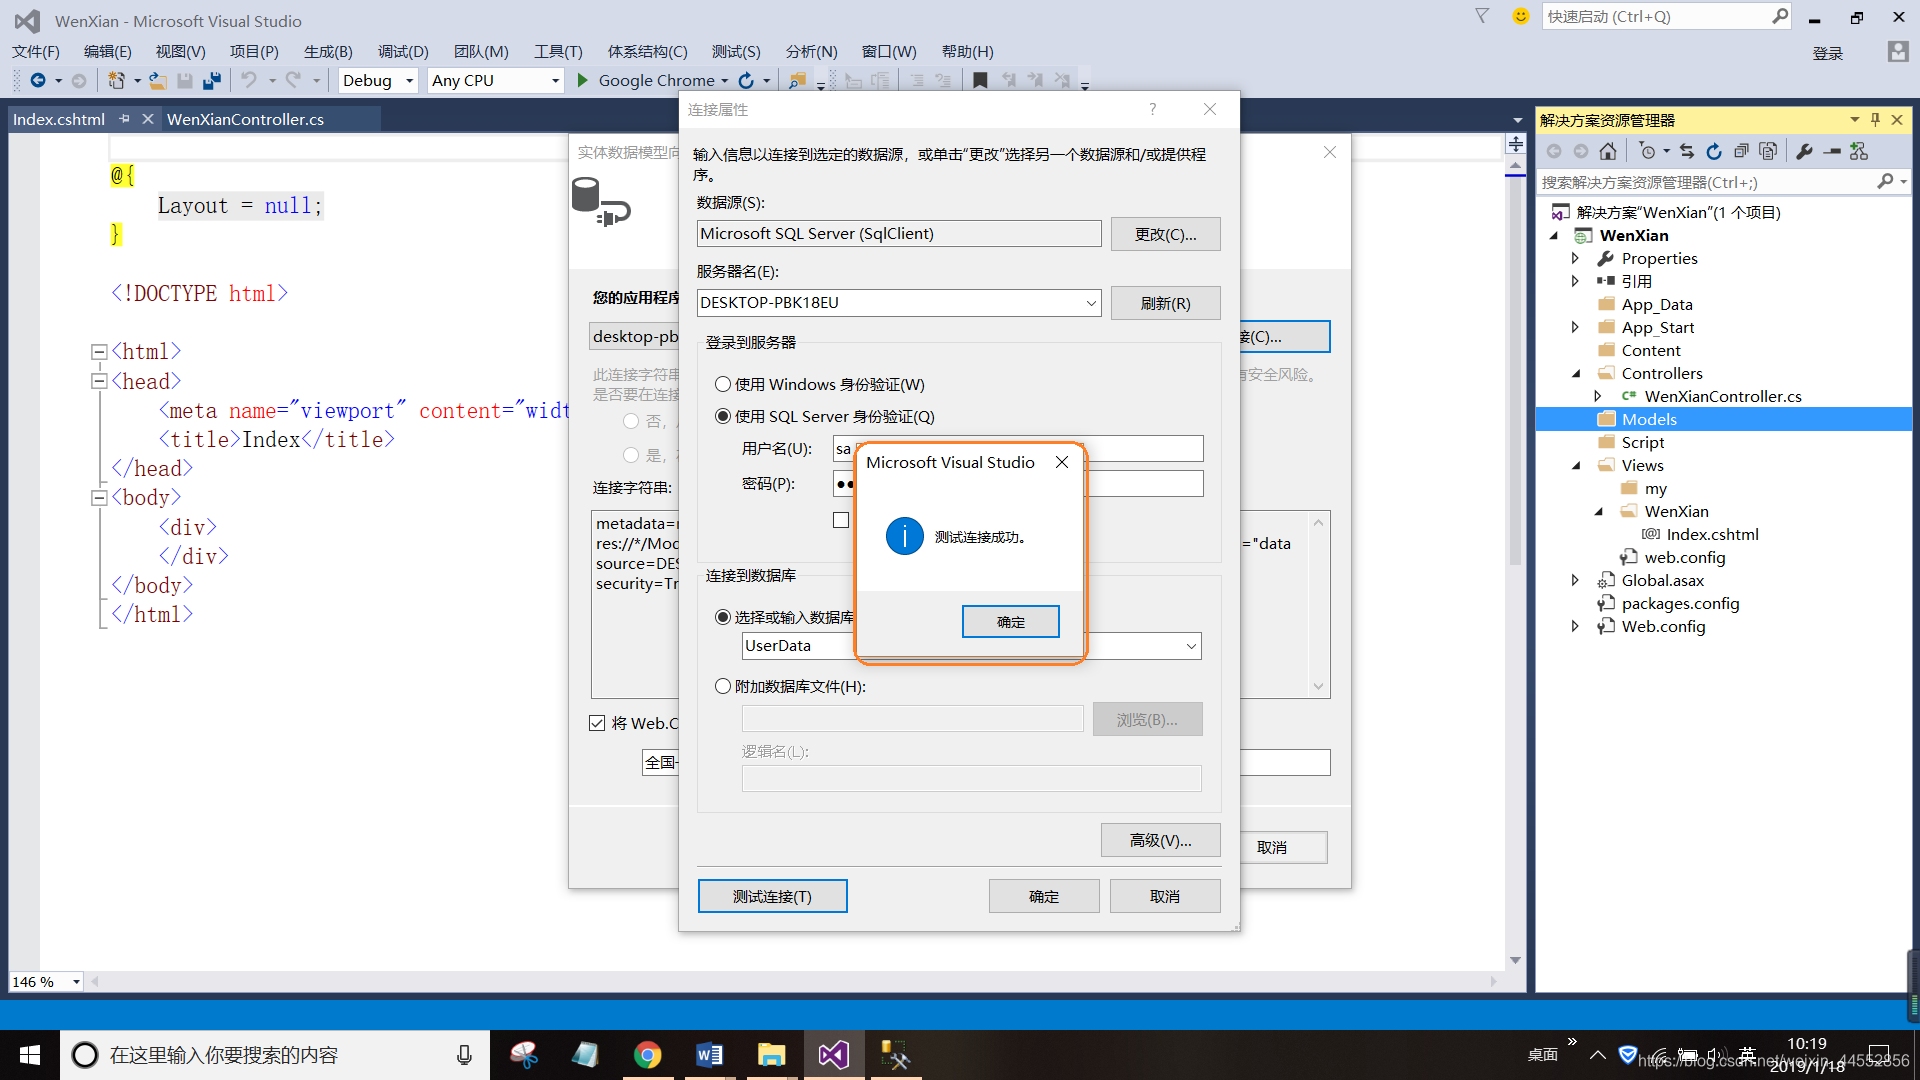Expand the Global.asax node
1920x1080 pixels.
tap(1576, 580)
